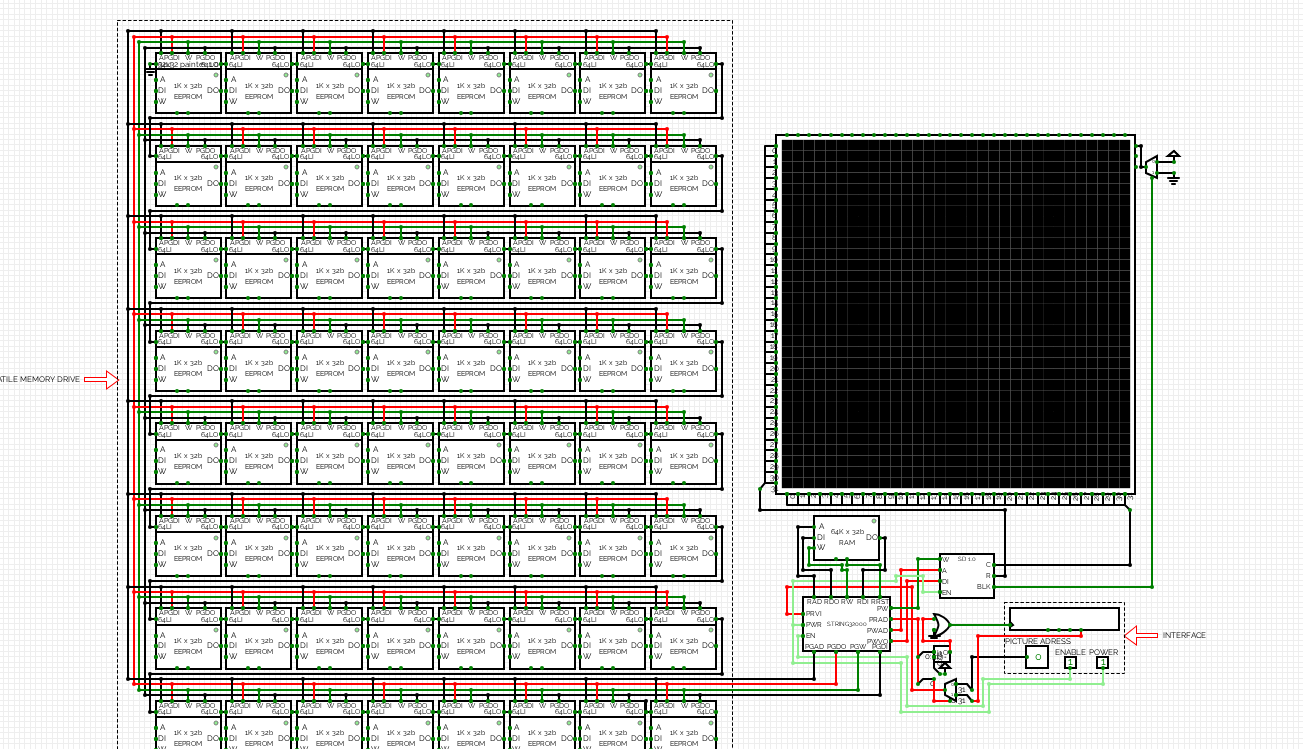Select the black LED matrix display
The width and height of the screenshot is (1303, 749).
click(955, 315)
